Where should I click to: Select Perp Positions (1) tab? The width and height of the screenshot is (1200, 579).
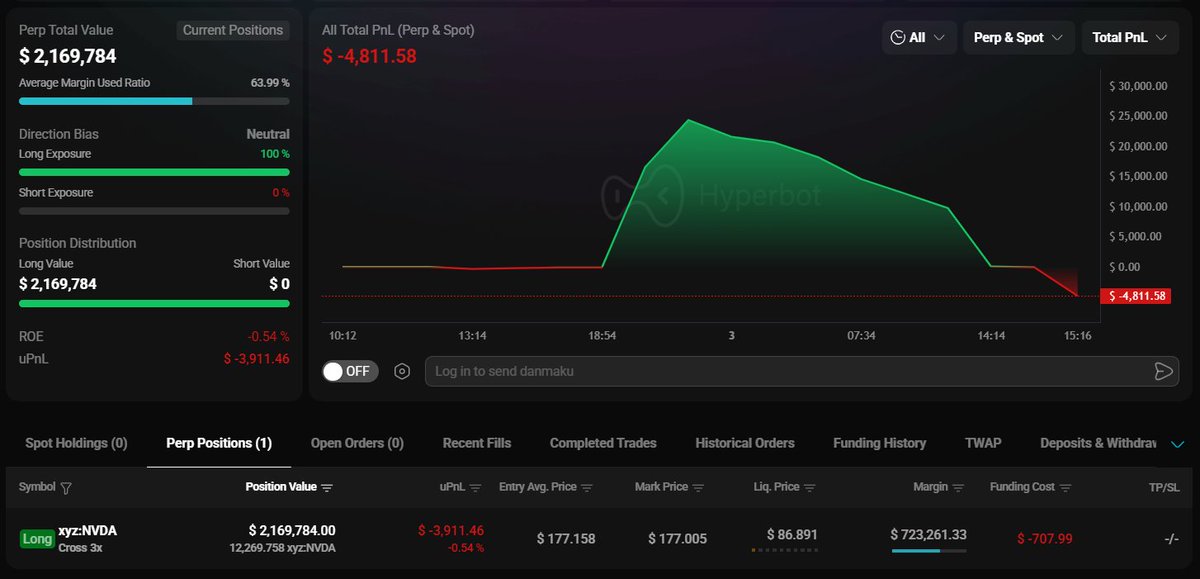coord(219,443)
